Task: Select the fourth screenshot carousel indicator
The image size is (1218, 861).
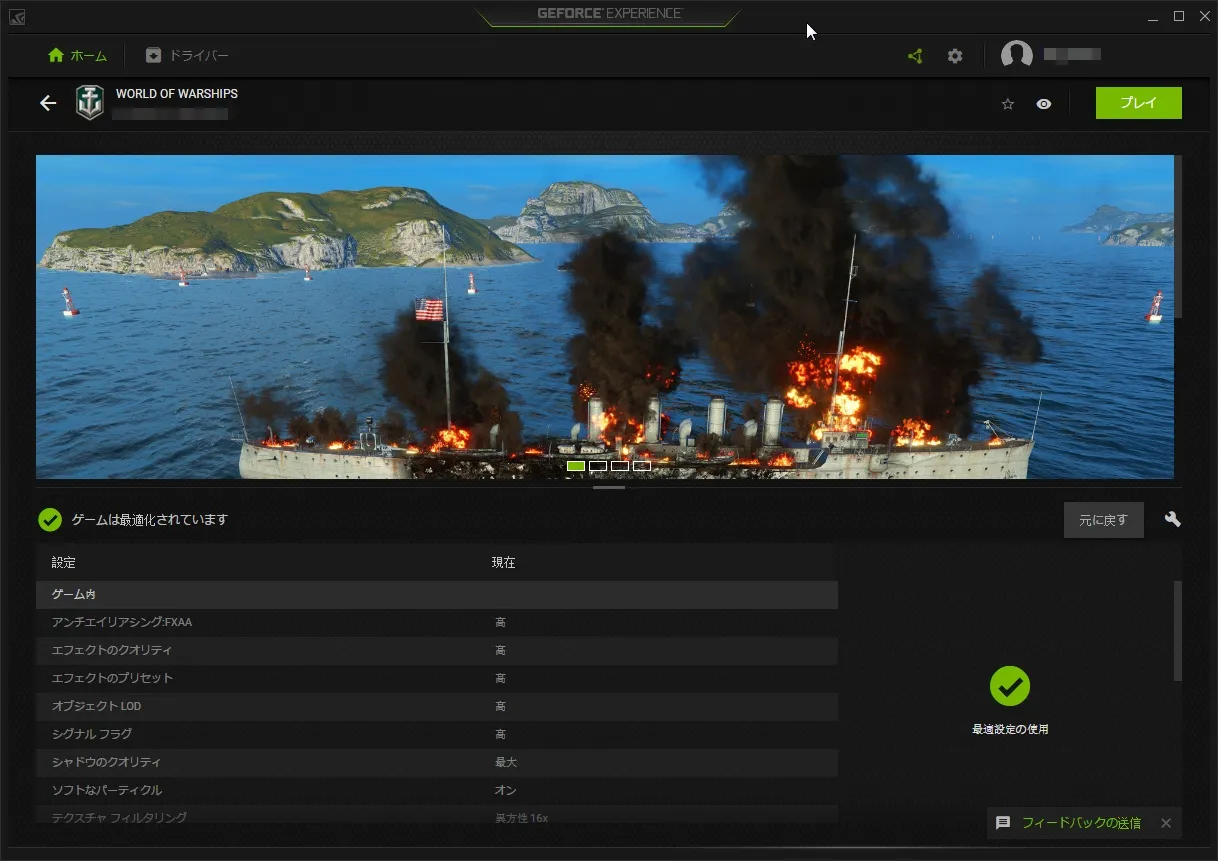Action: click(642, 466)
